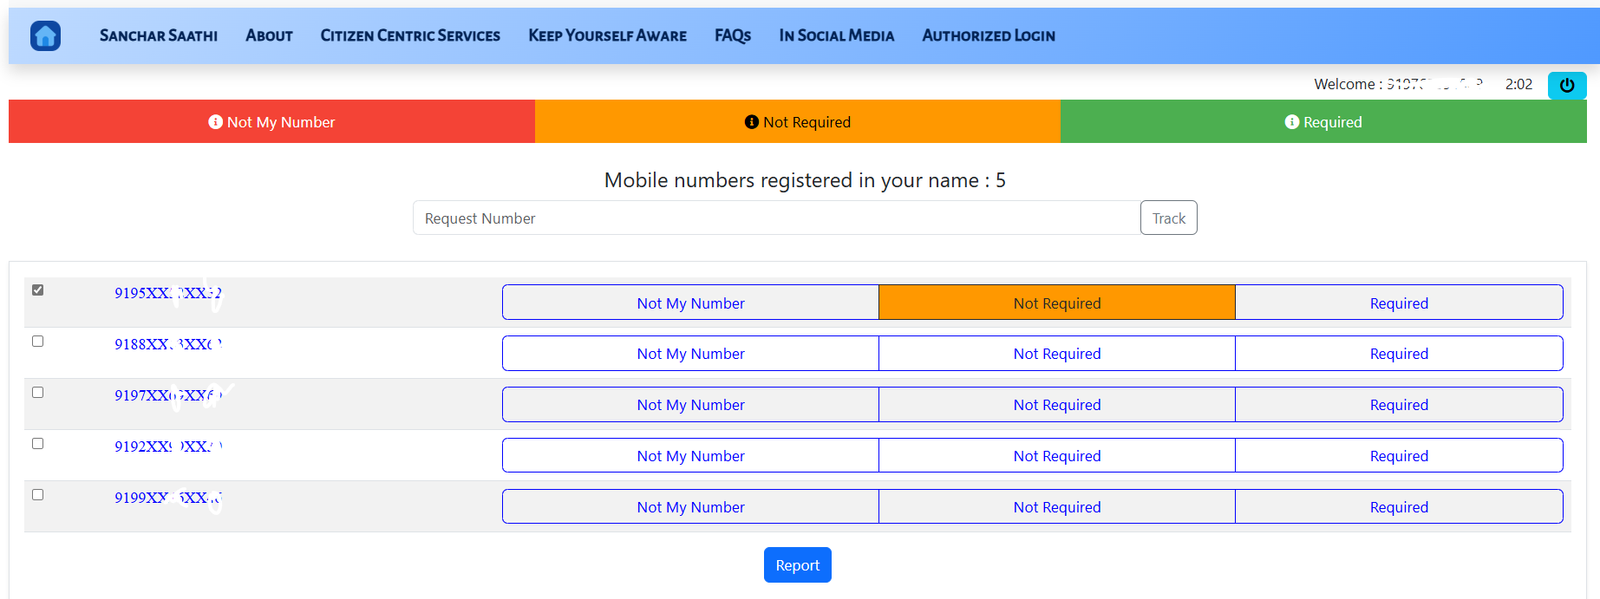Viewport: 1600px width, 599px height.
Task: Go to FAQs in navigation bar
Action: pos(732,36)
